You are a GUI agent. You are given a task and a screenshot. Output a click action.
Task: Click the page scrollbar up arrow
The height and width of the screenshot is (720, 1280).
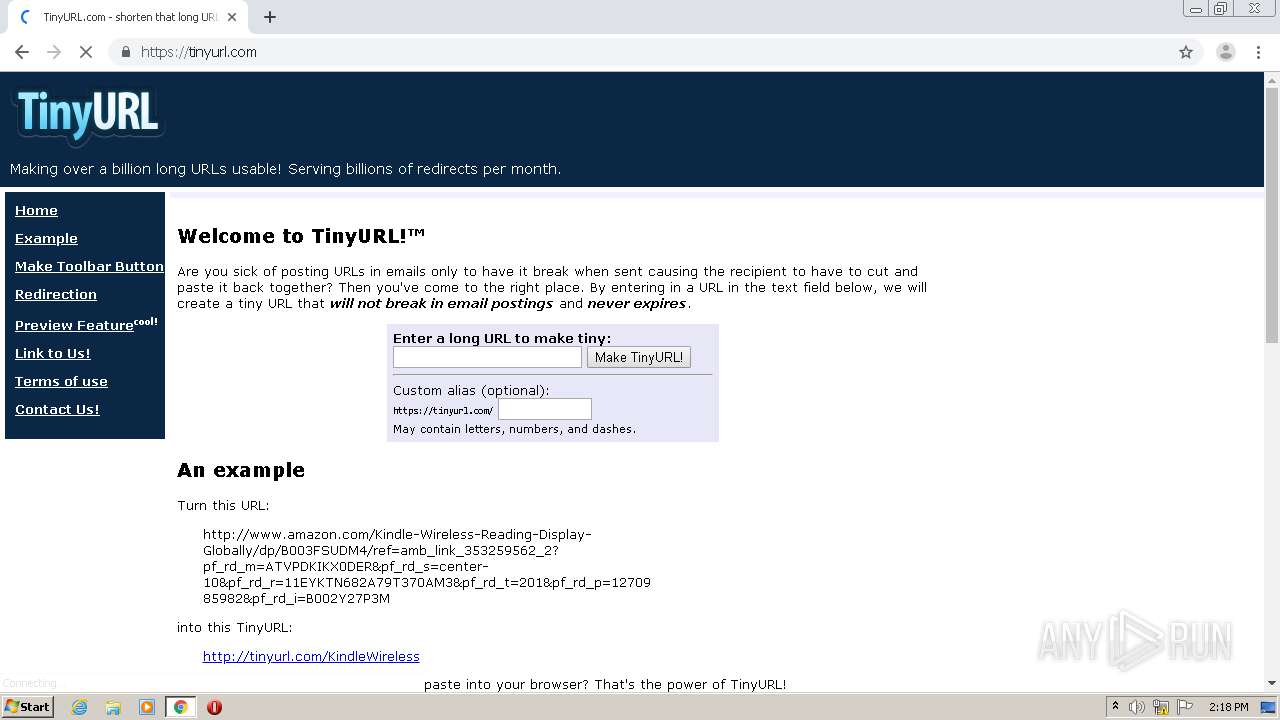[1272, 79]
